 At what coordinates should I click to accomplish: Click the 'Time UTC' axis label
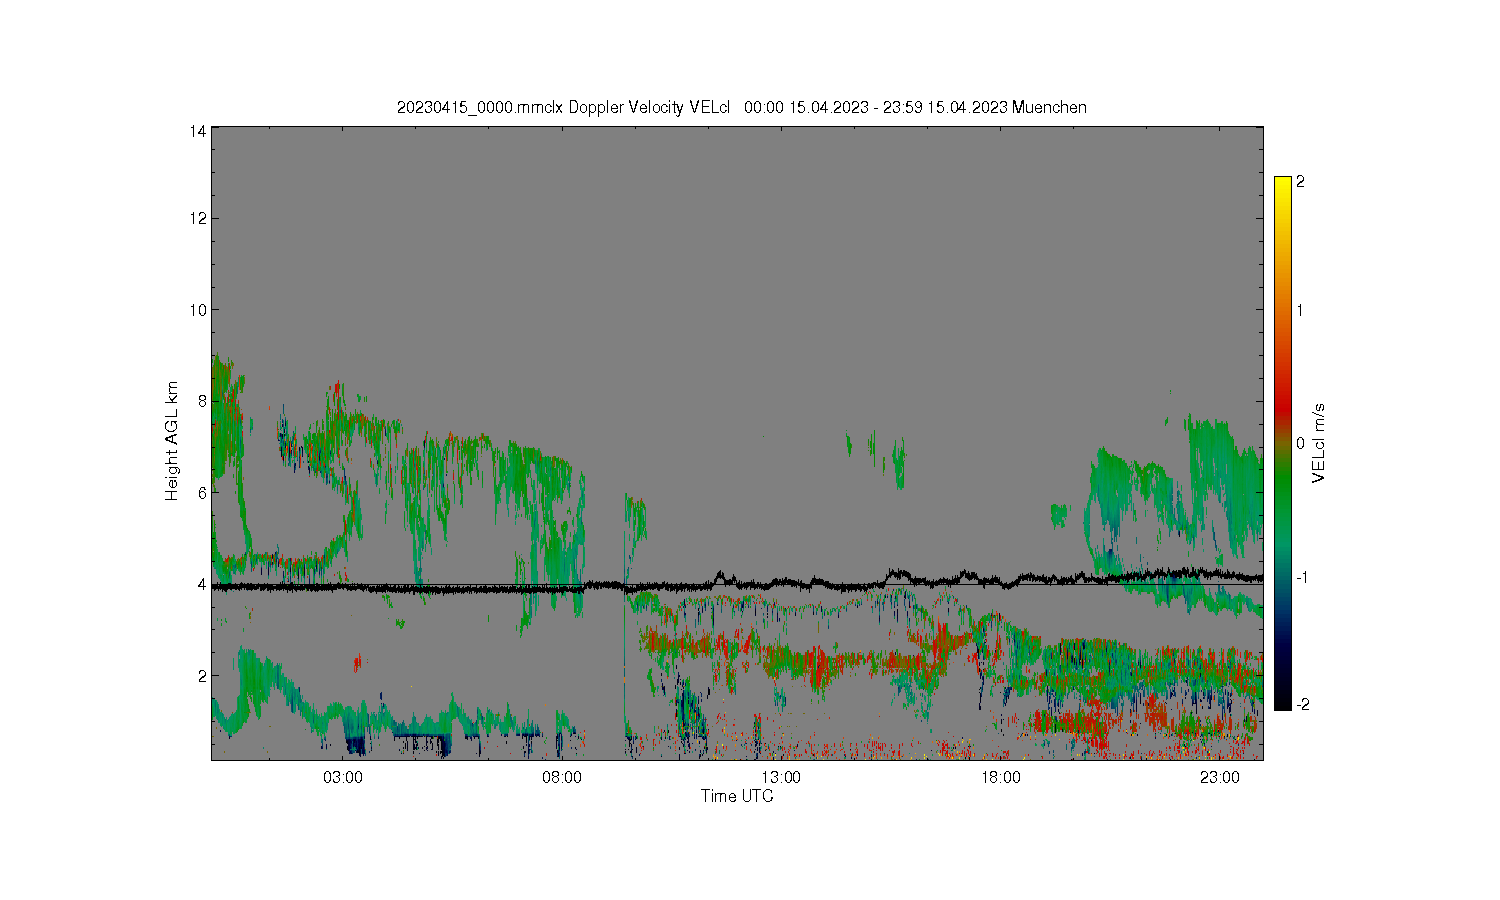click(737, 796)
